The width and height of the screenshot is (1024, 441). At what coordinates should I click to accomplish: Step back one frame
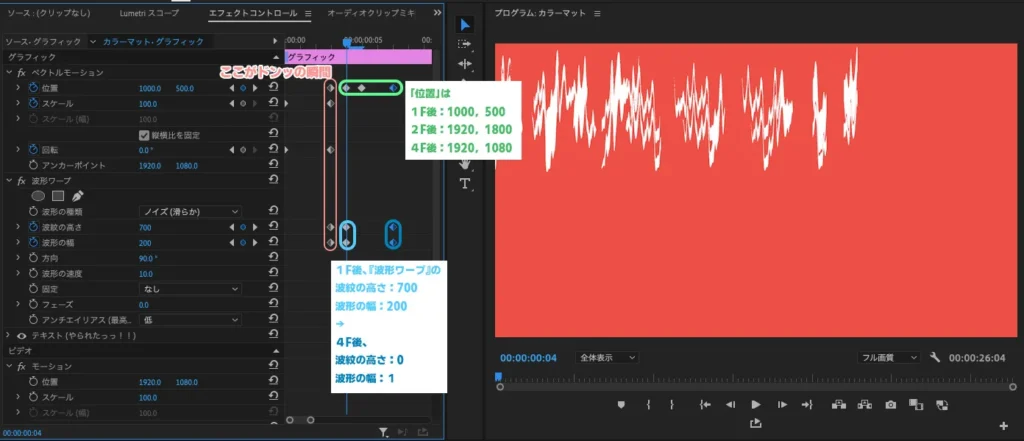[x=731, y=404]
